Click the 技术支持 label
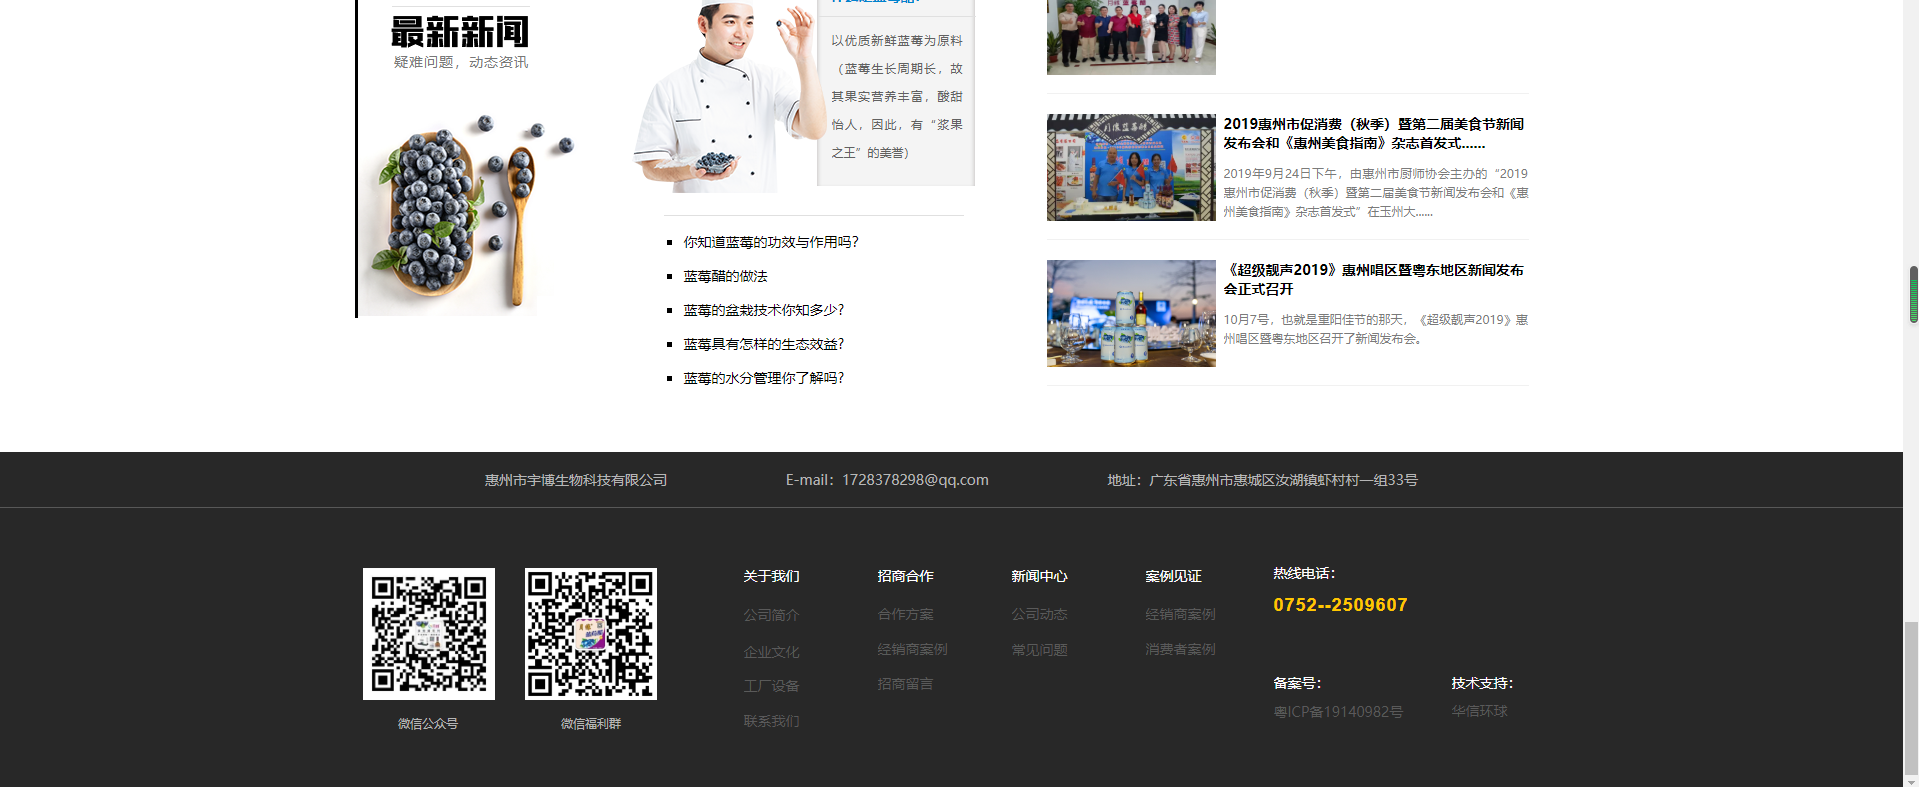The height and width of the screenshot is (787, 1919). (1482, 683)
